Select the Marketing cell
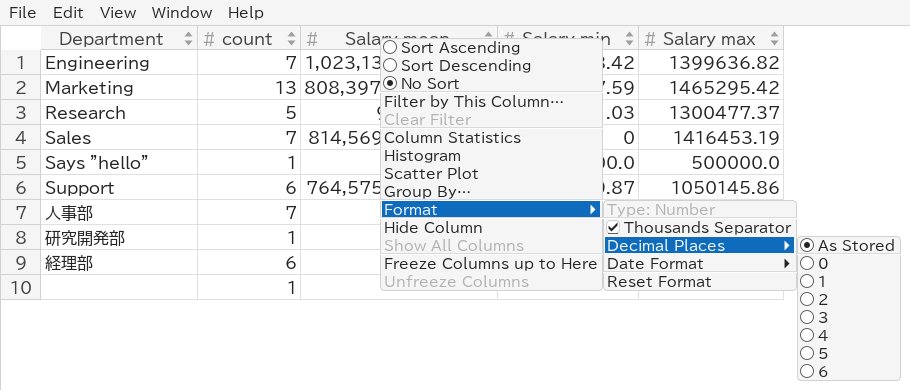Screen dimensions: 910x390 (119, 88)
